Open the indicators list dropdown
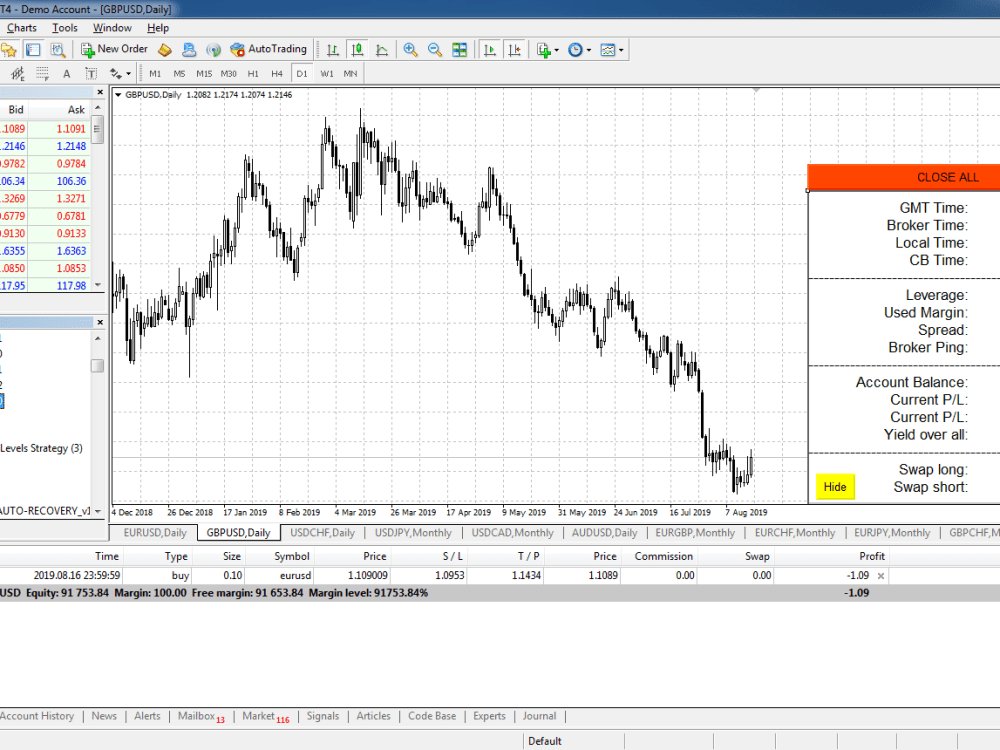This screenshot has height=750, width=1000. pyautogui.click(x=548, y=50)
